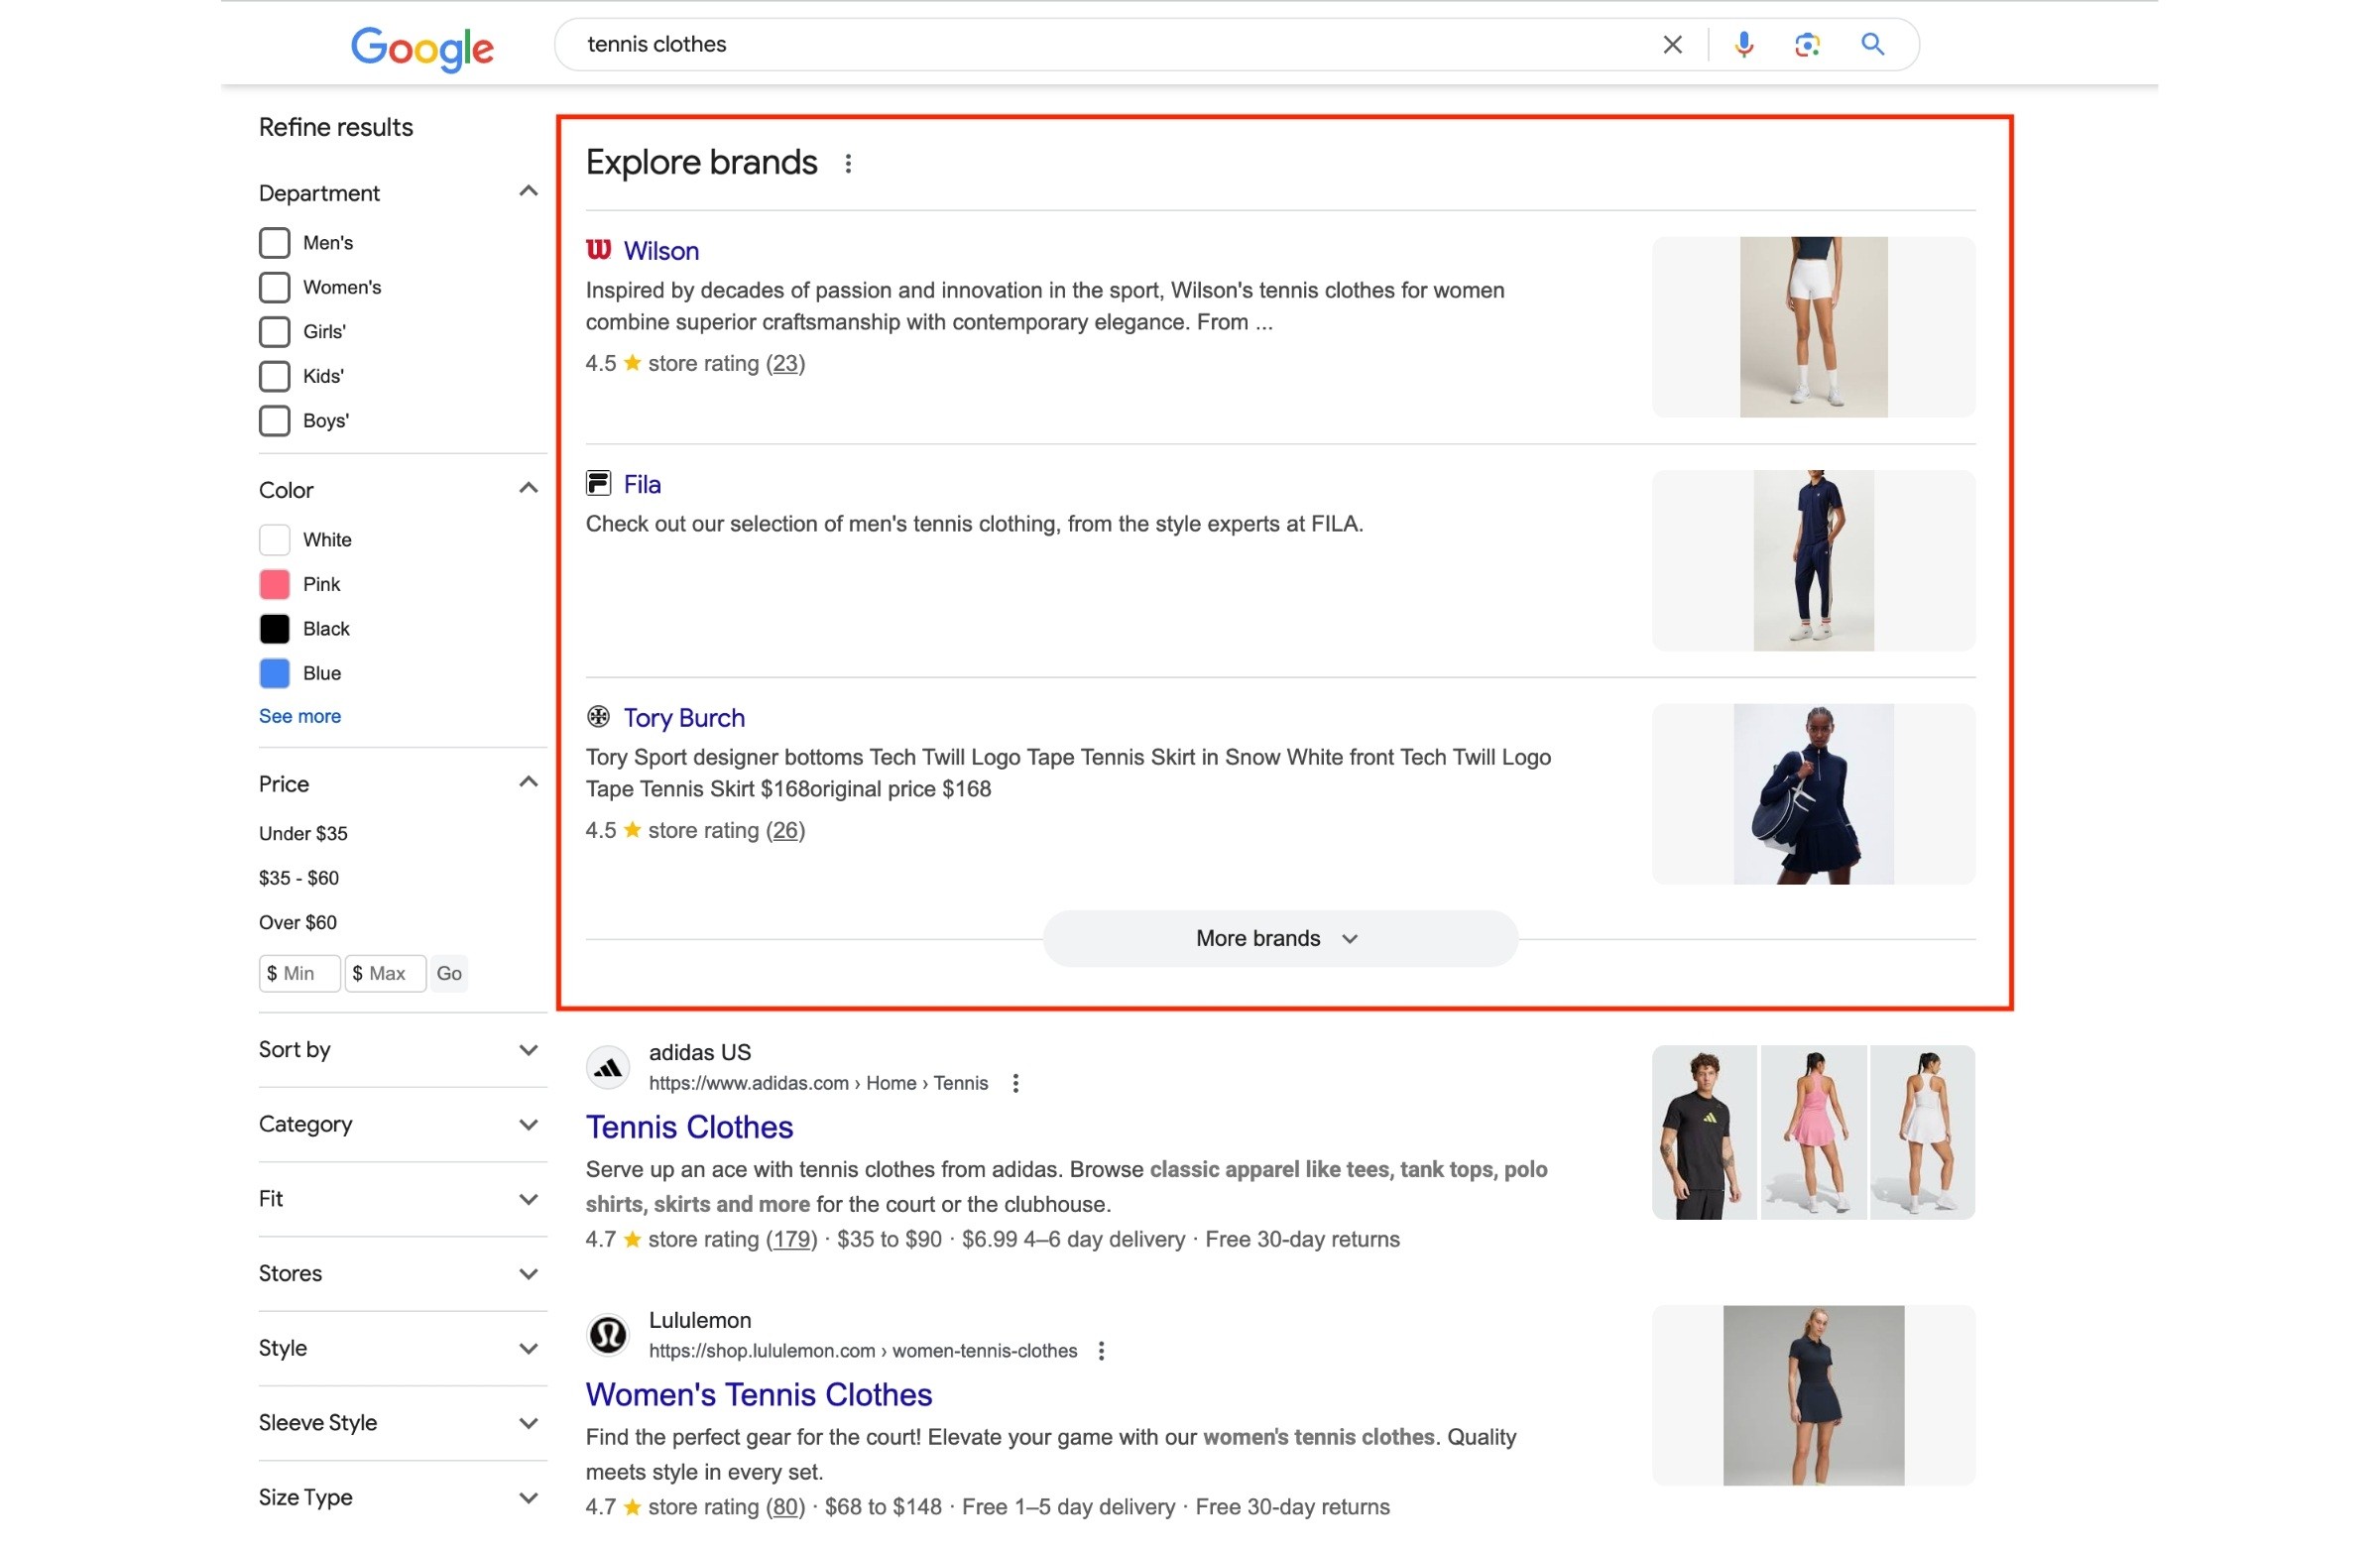Open the Wilson brand link
Image resolution: width=2380 pixels, height=1551 pixels.
[x=661, y=251]
